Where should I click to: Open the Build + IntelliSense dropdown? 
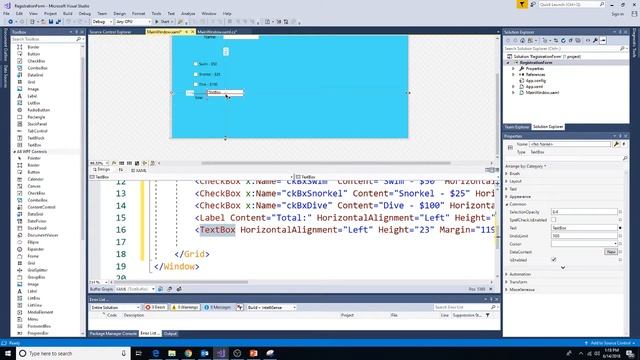271,307
